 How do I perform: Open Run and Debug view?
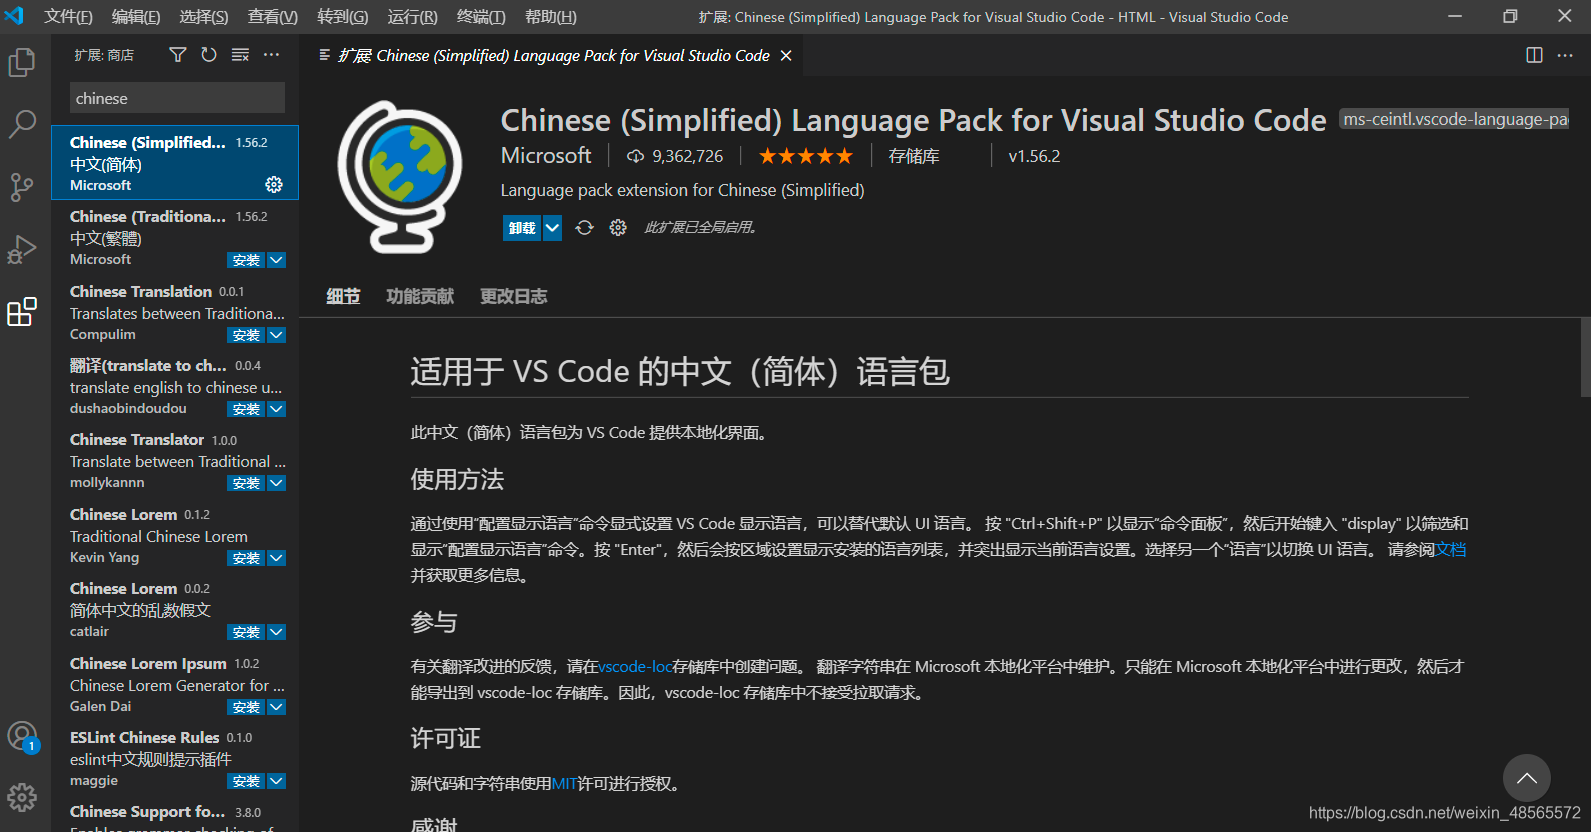(22, 250)
